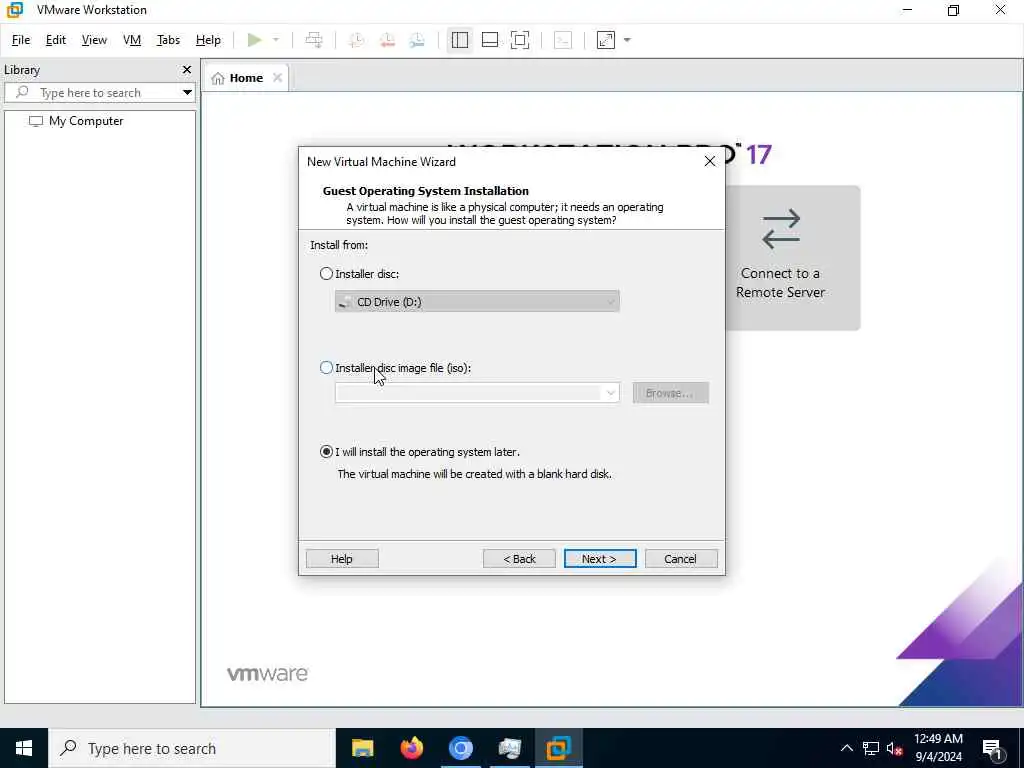Click the Revert to Snapshot toolbar icon
This screenshot has width=1024, height=768.
click(387, 40)
